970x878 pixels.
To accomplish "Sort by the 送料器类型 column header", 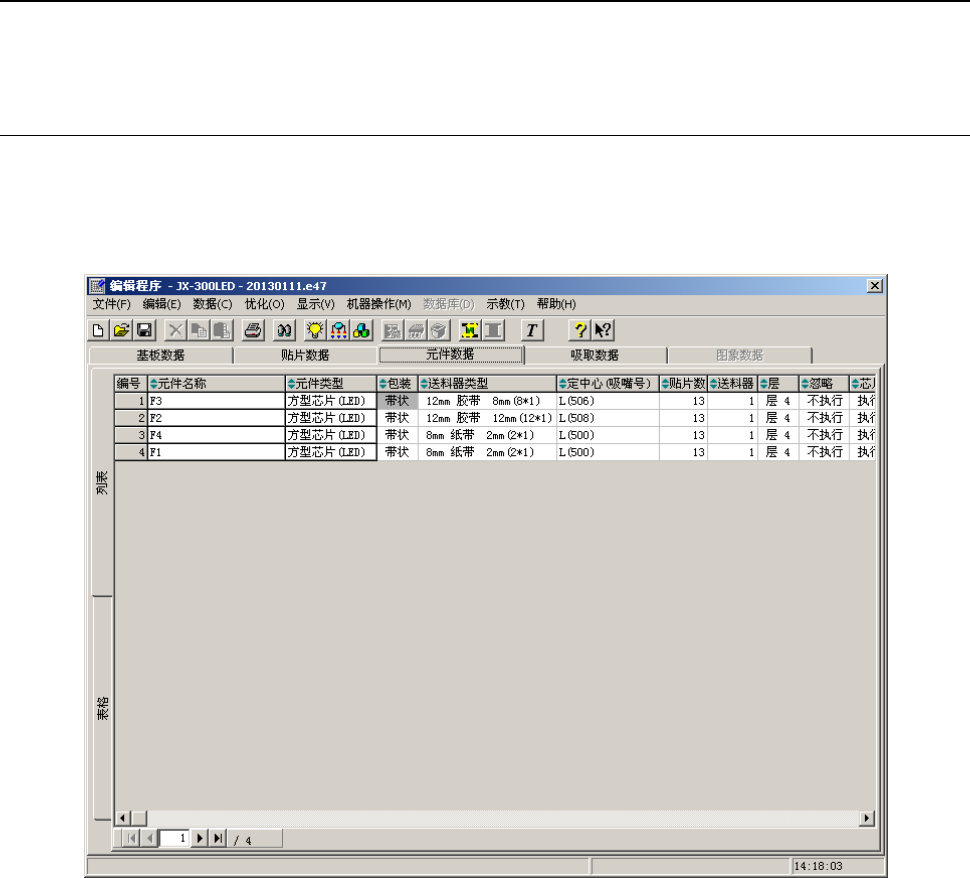I will tap(487, 384).
